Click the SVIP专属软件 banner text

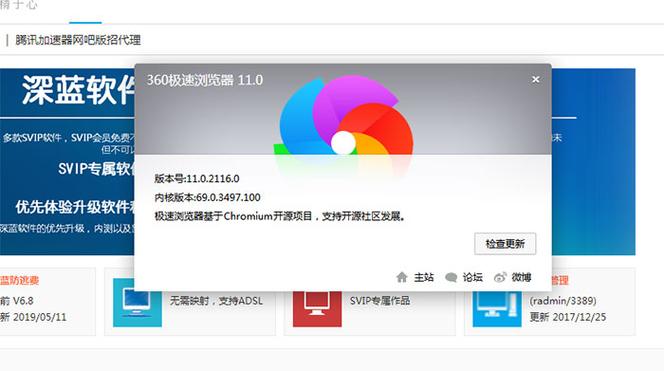tap(97, 169)
